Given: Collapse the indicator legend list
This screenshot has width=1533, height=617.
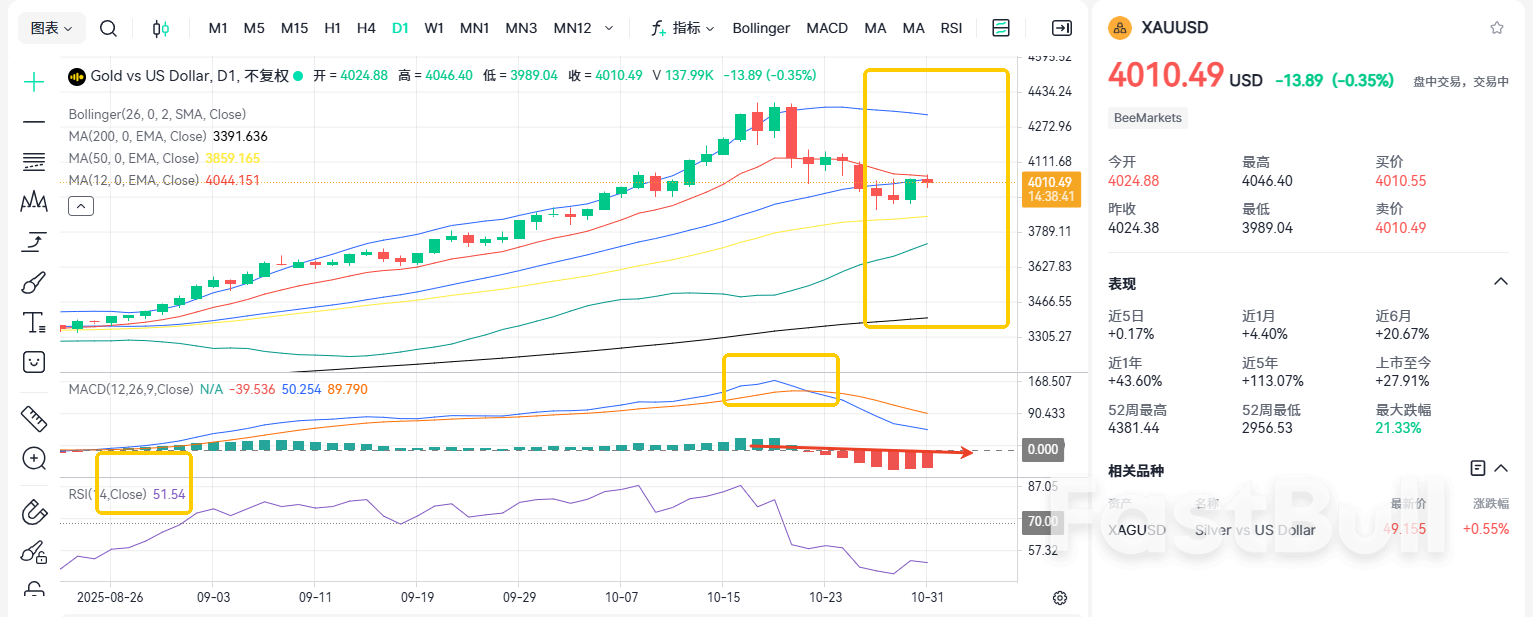Looking at the screenshot, I should click(x=80, y=206).
